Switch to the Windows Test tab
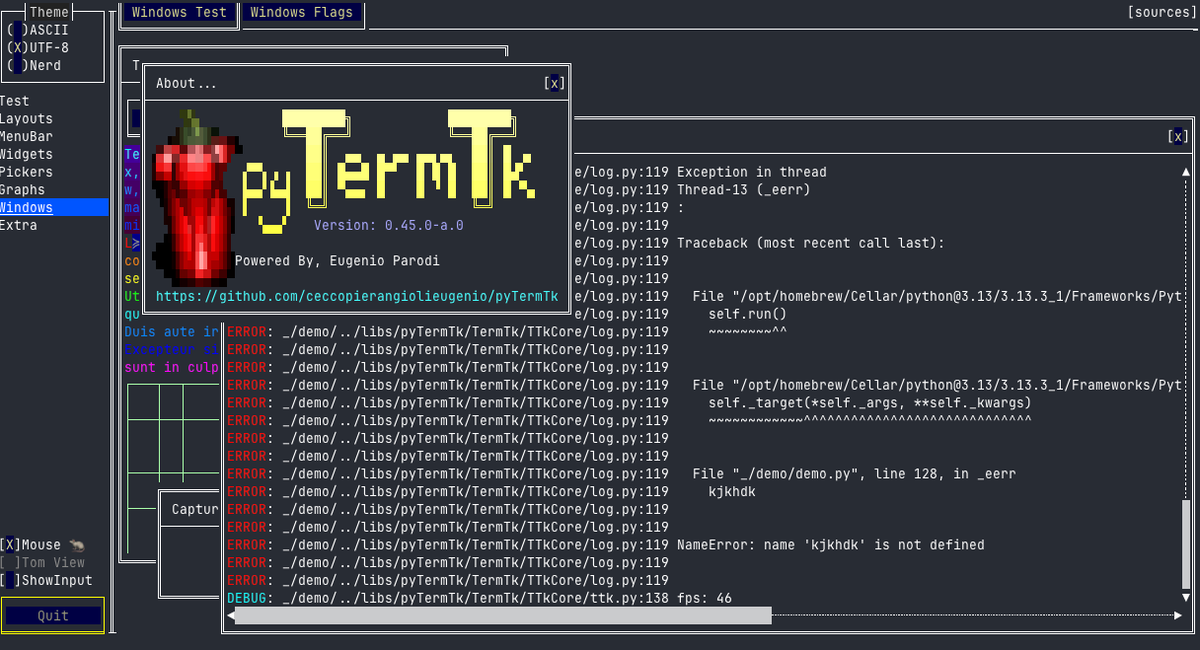 click(179, 13)
